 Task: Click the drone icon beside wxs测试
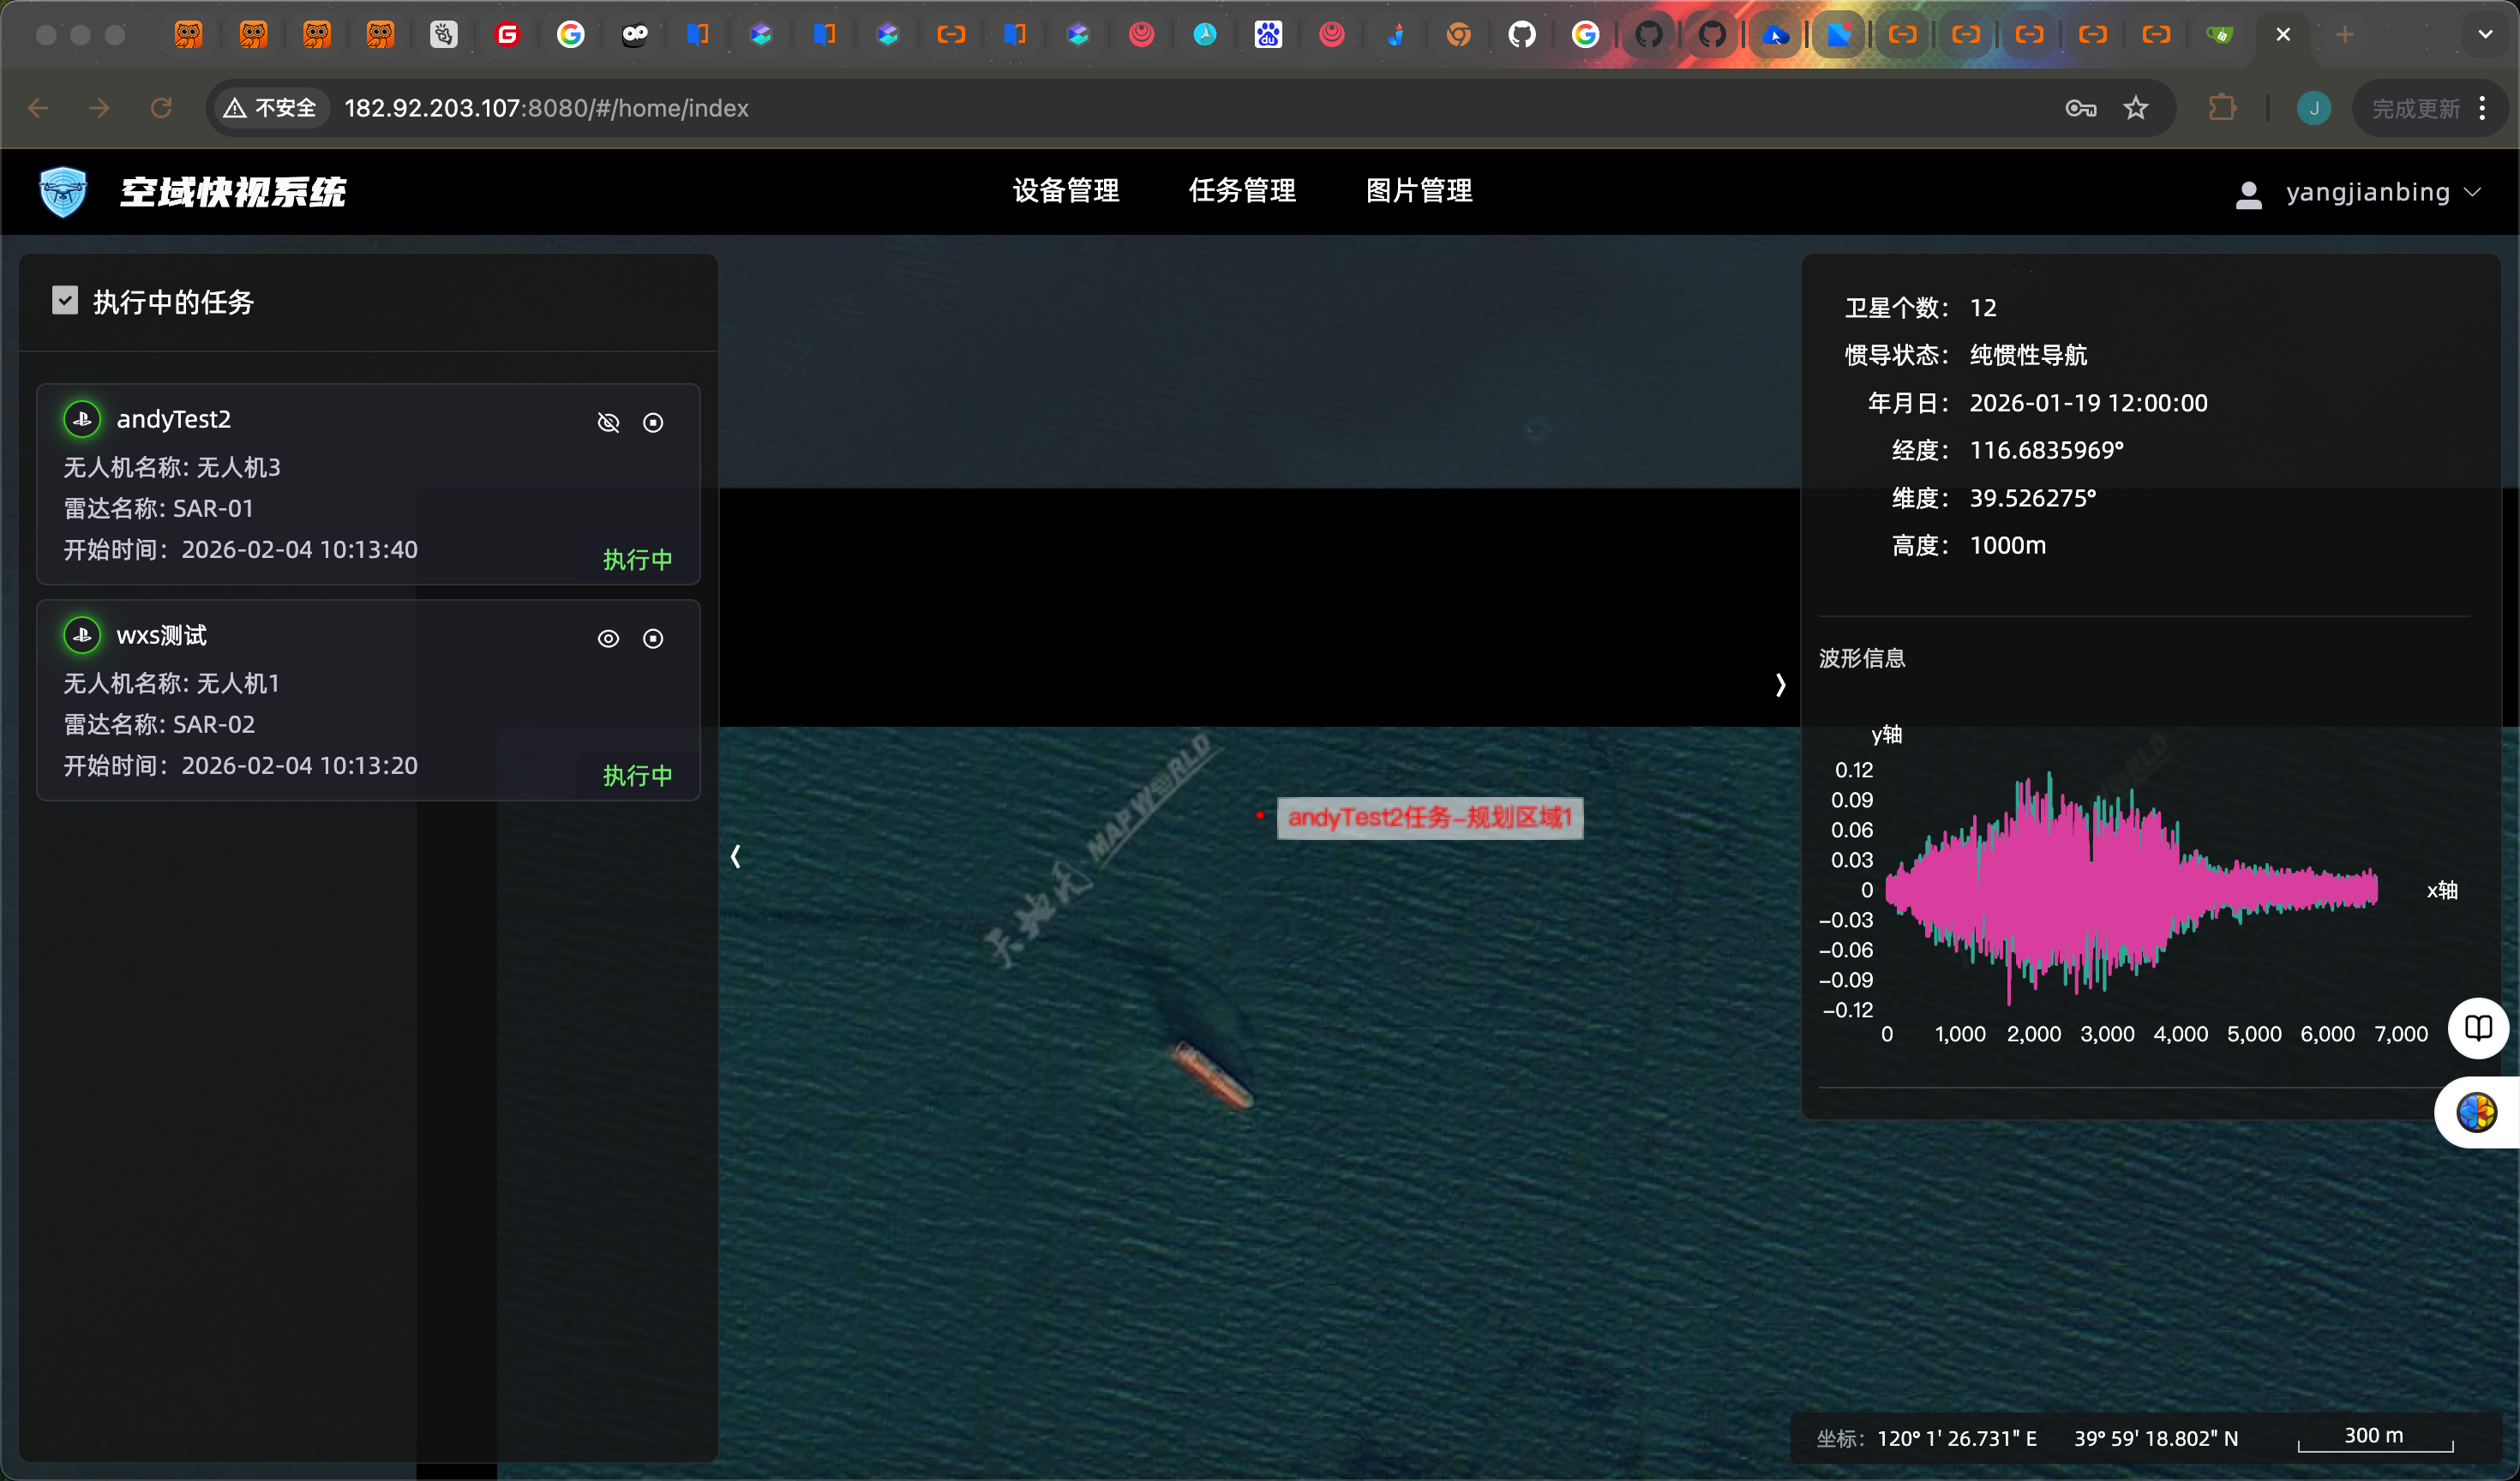click(82, 635)
